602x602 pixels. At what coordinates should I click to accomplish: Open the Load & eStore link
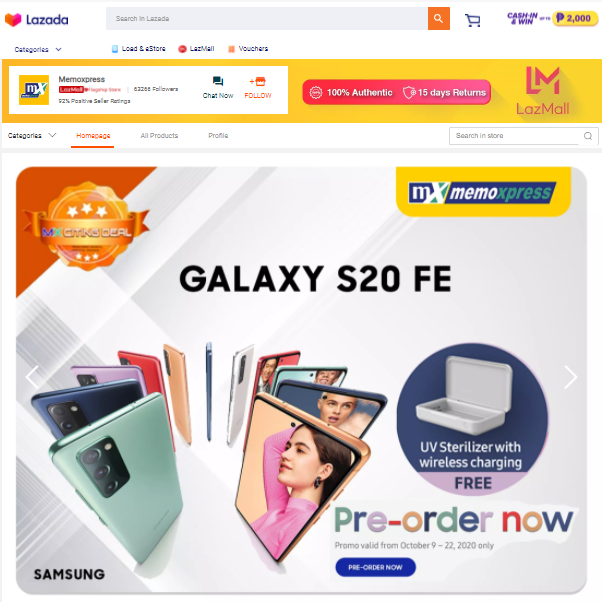(139, 49)
